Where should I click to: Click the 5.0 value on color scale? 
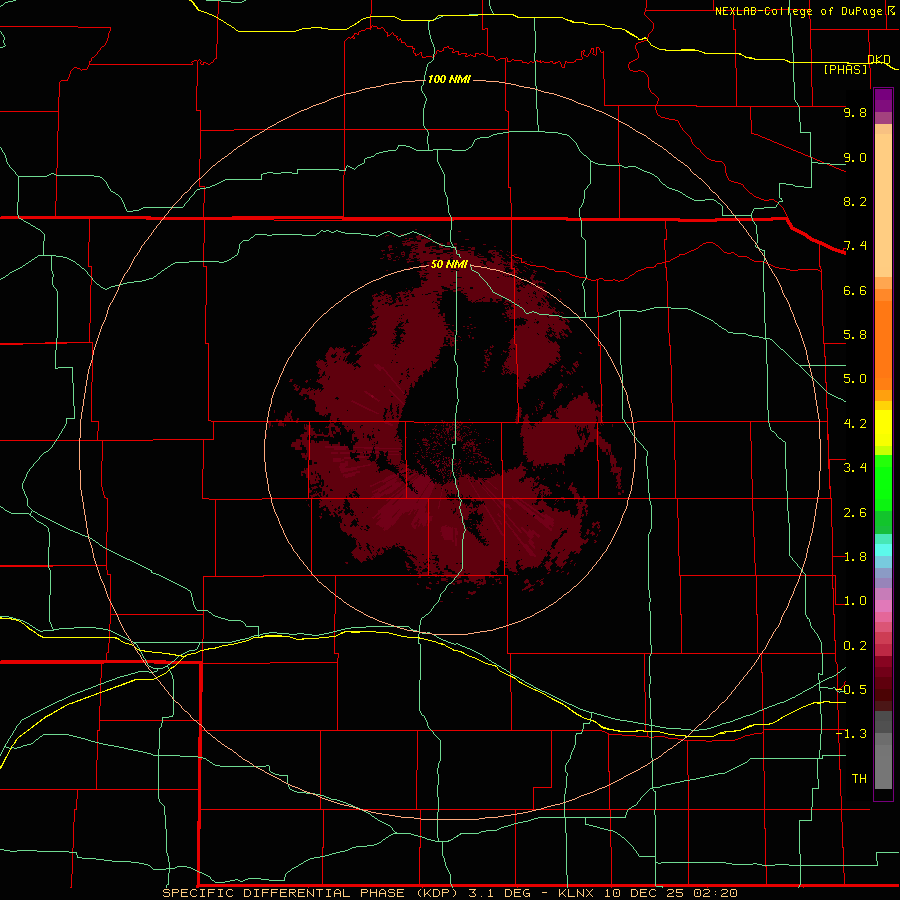[x=855, y=379]
